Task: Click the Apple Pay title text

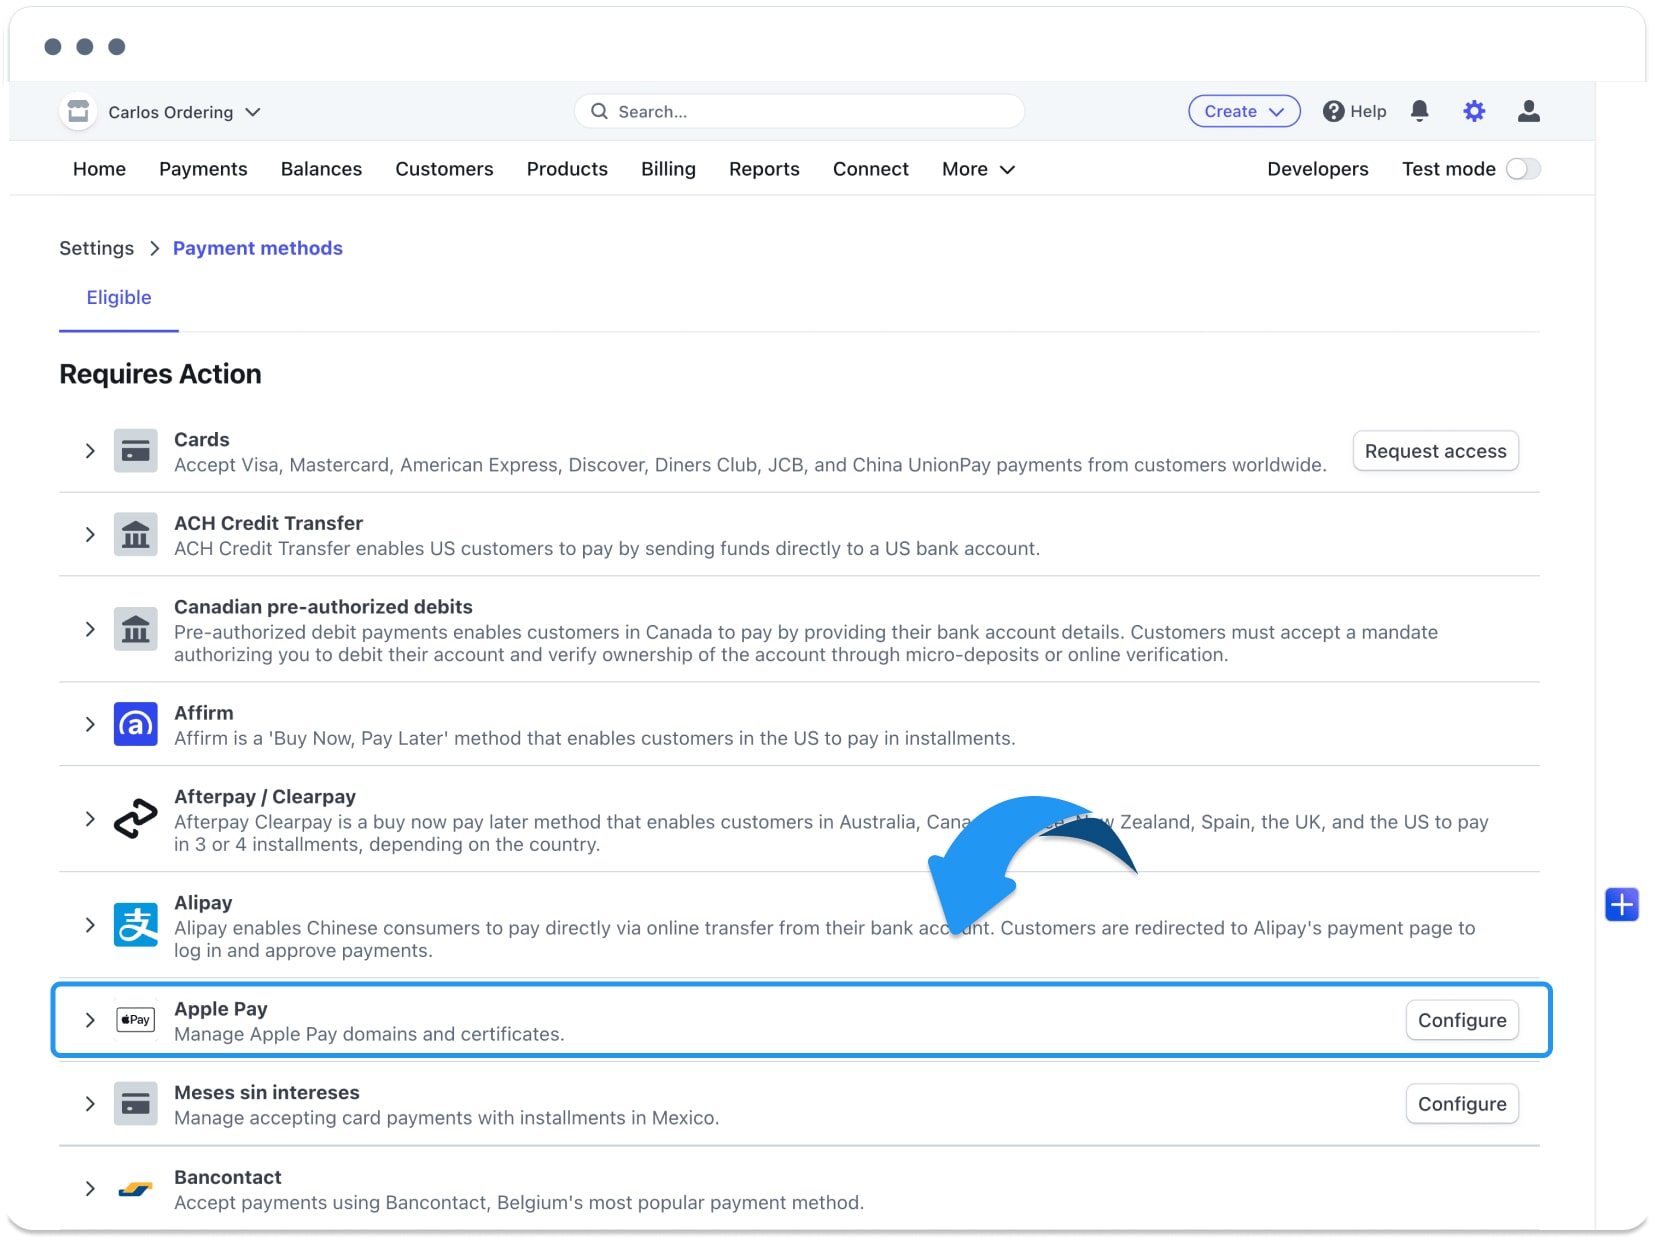Action: pos(220,1009)
